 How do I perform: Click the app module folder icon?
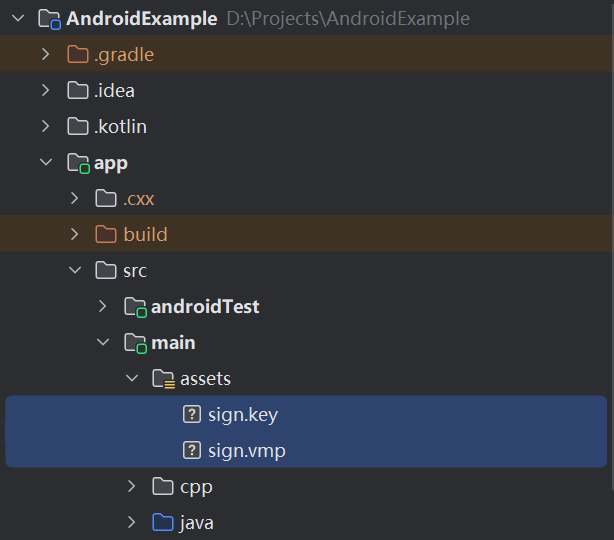(78, 163)
